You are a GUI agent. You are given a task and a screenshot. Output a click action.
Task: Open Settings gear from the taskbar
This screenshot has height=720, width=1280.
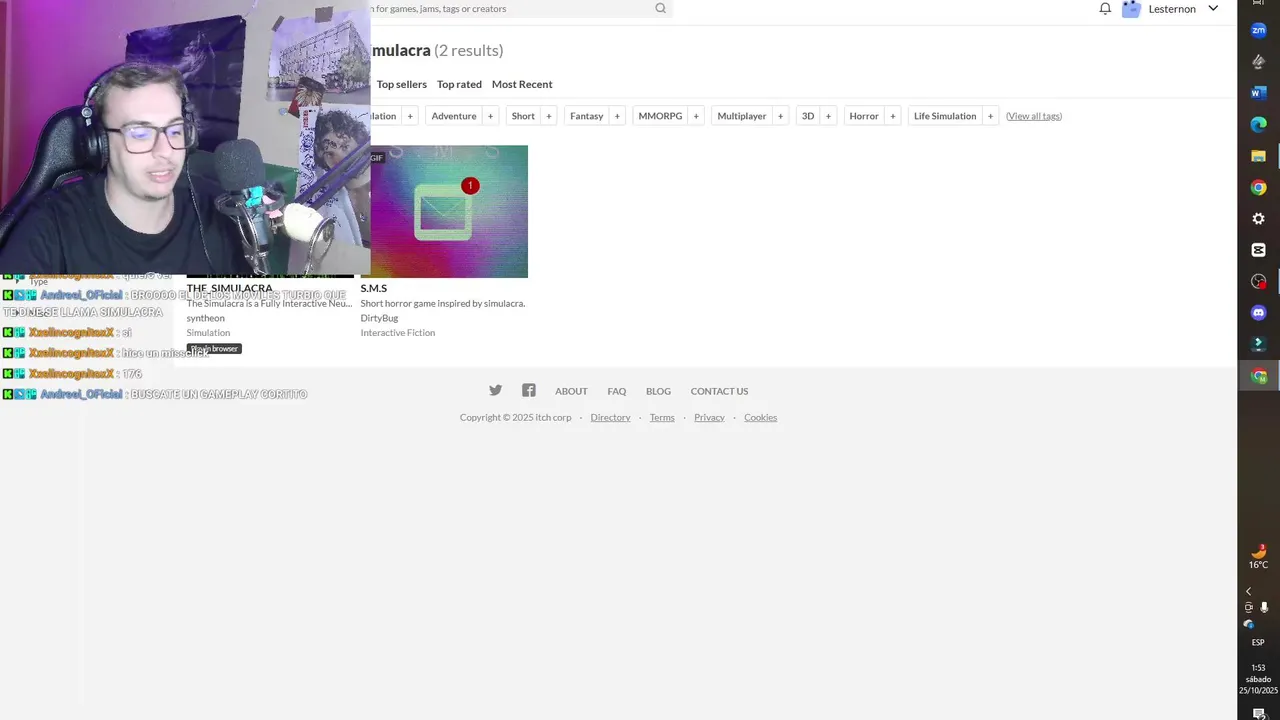pyautogui.click(x=1259, y=219)
